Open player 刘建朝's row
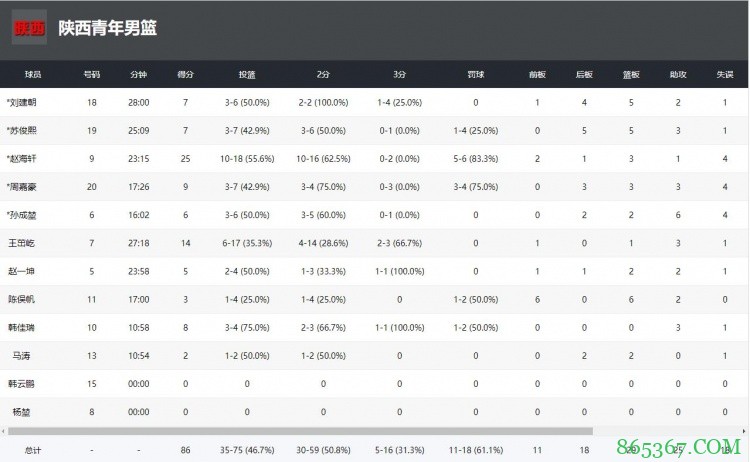Image resolution: width=750 pixels, height=462 pixels. (23, 102)
